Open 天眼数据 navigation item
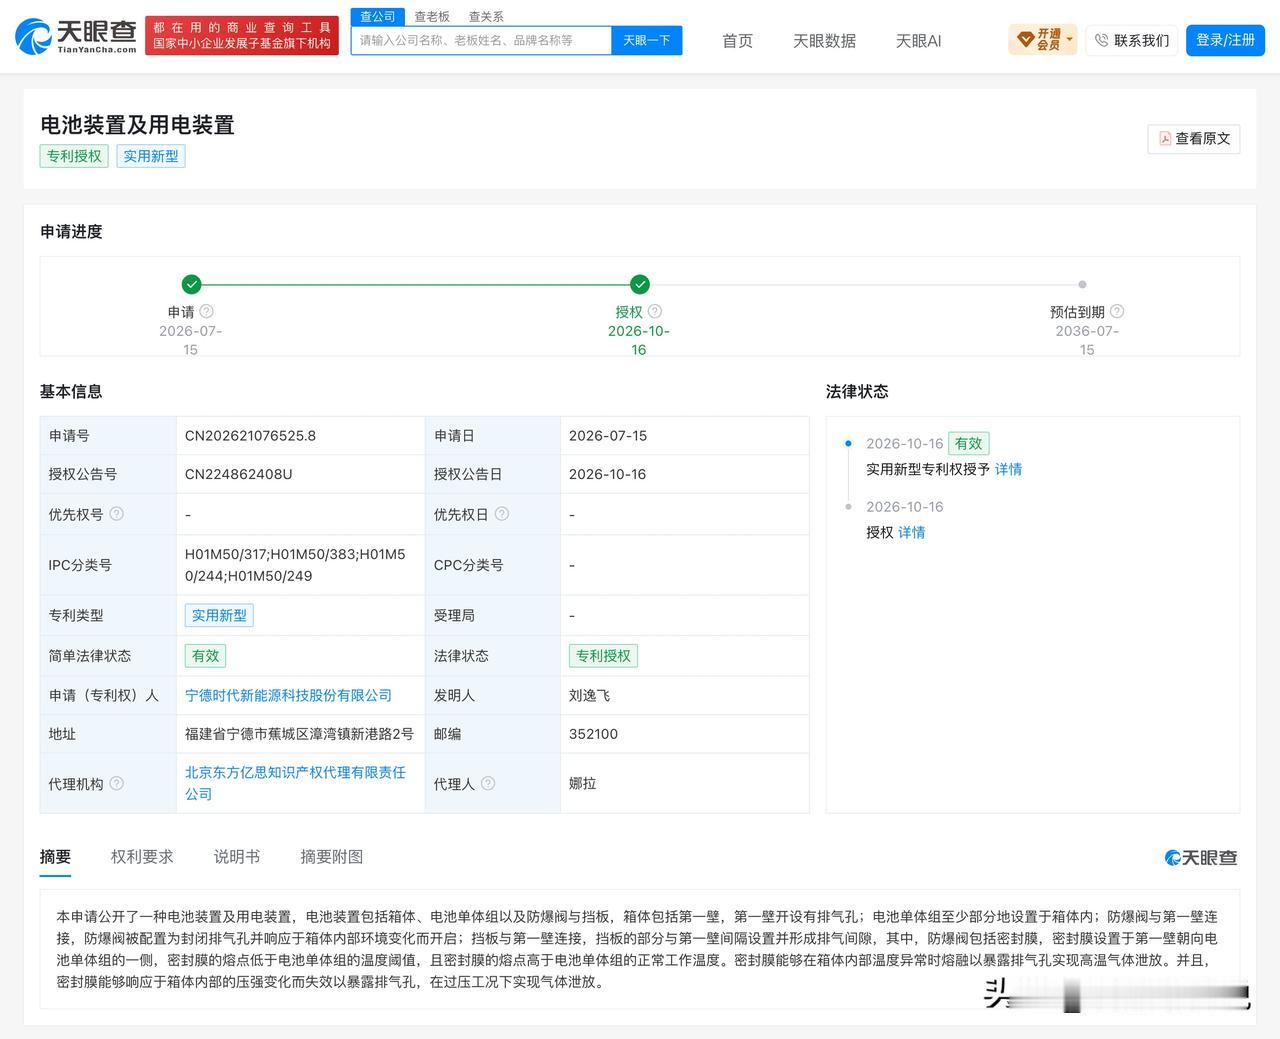 (x=824, y=41)
